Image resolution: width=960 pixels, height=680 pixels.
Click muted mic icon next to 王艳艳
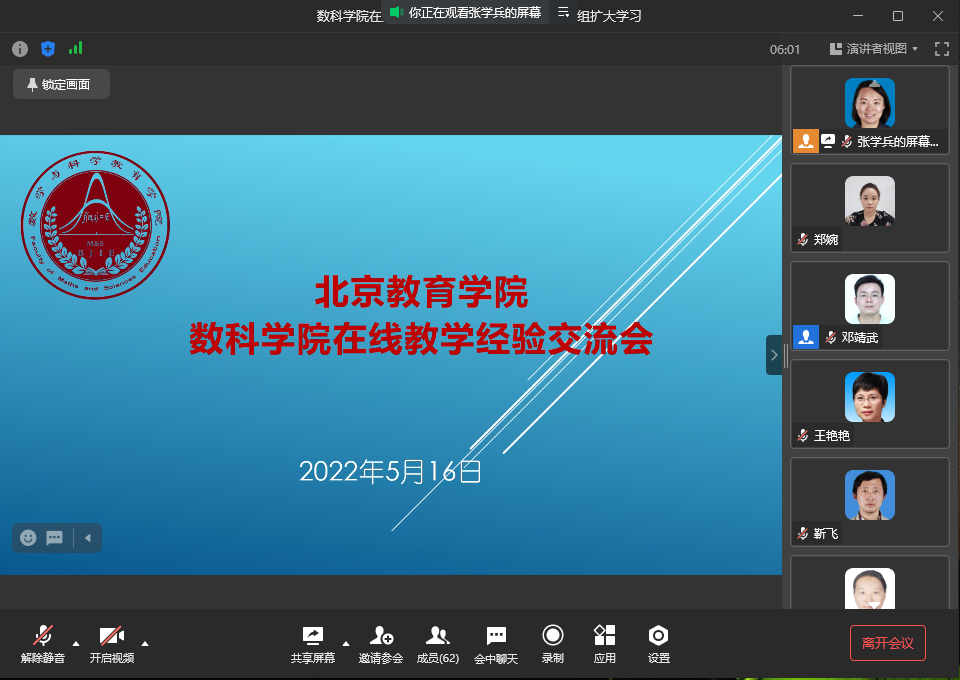[x=803, y=435]
